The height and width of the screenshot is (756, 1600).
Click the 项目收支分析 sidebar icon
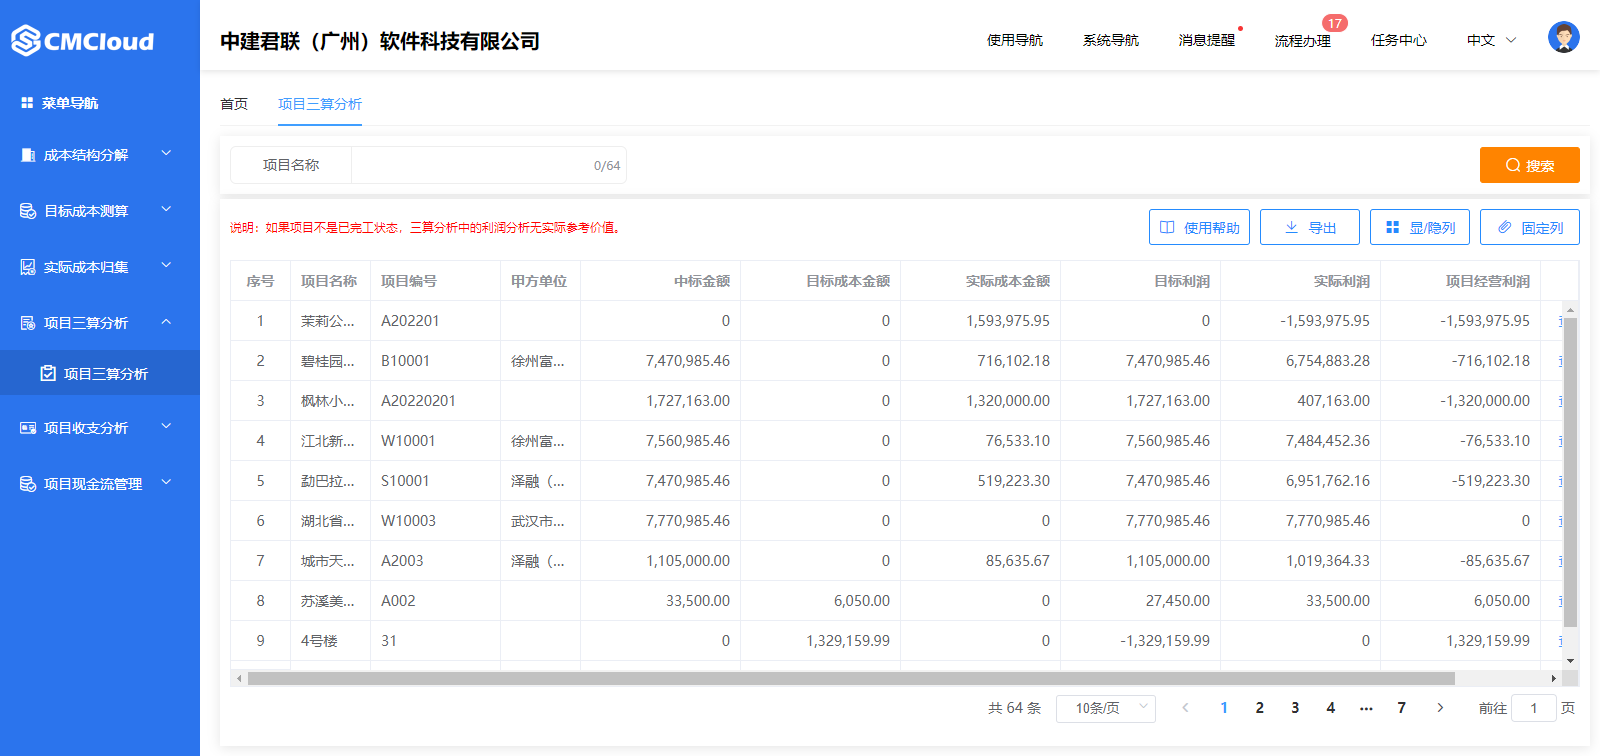click(x=28, y=428)
